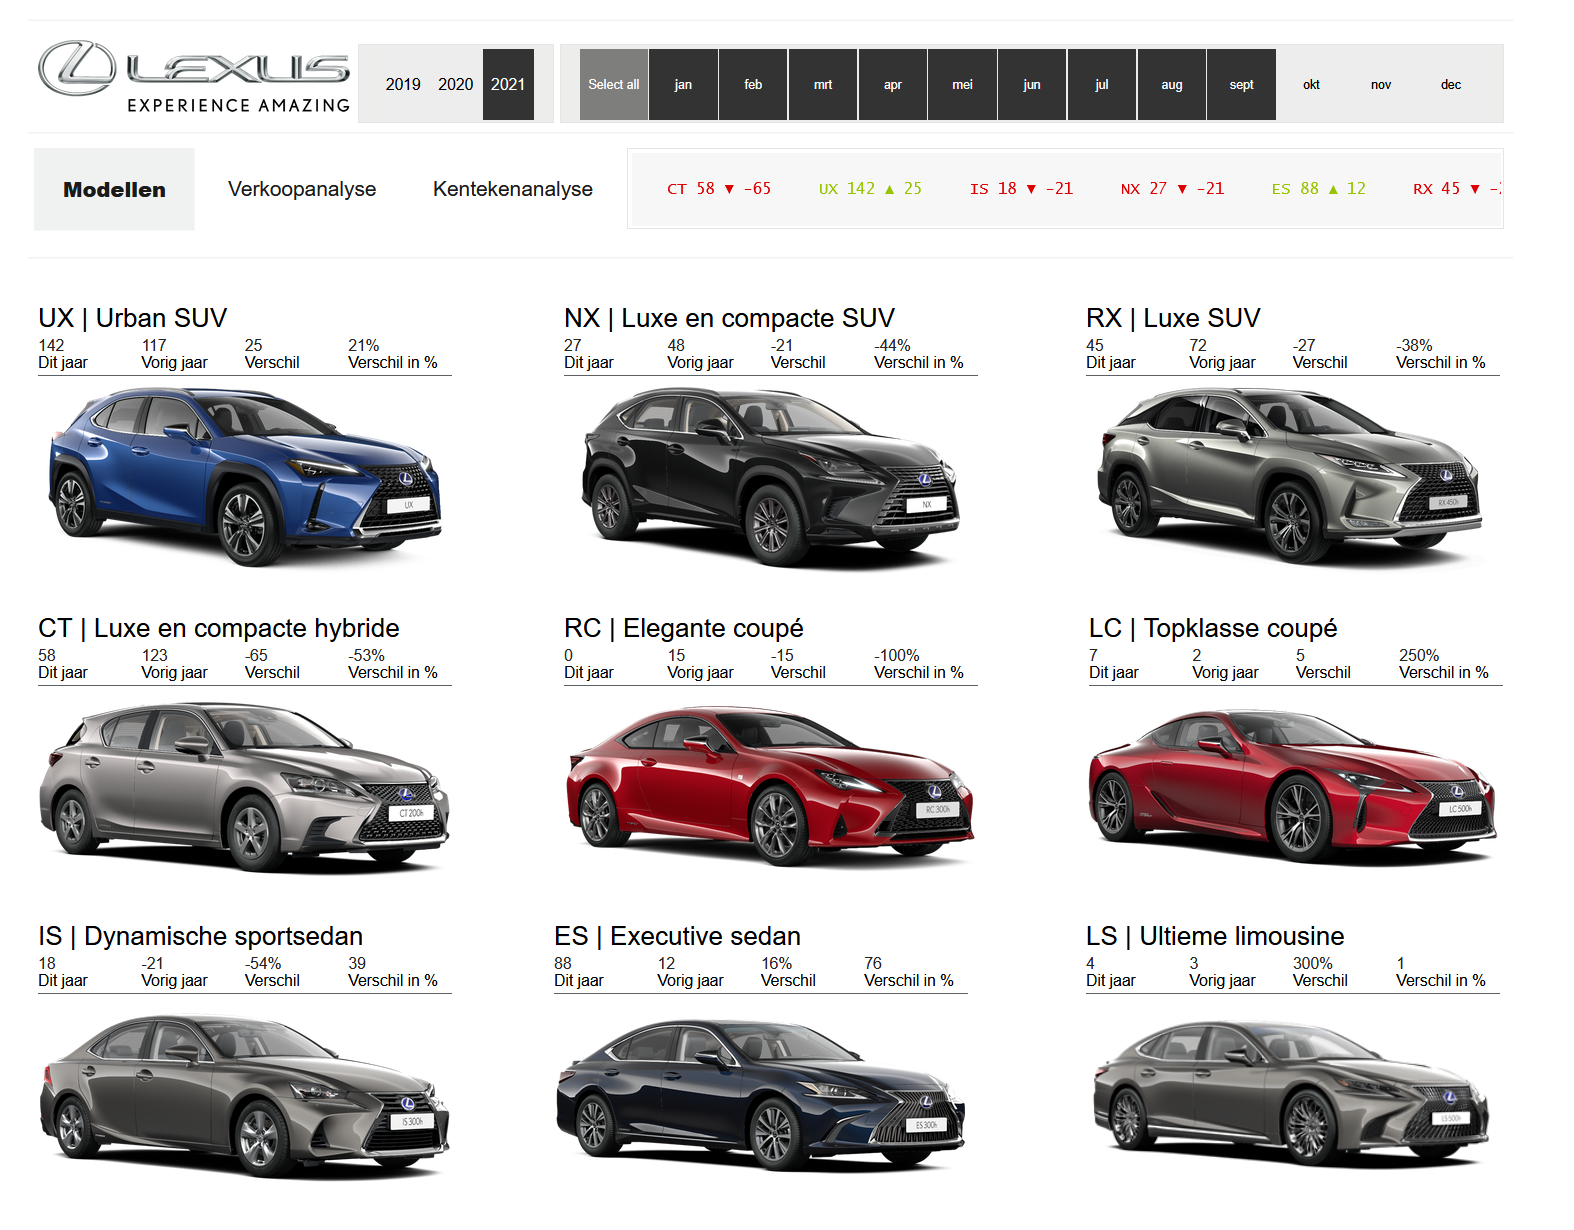Click the red LC Topklasse coupé image
Screen dimensions: 1574x1230
(1292, 785)
